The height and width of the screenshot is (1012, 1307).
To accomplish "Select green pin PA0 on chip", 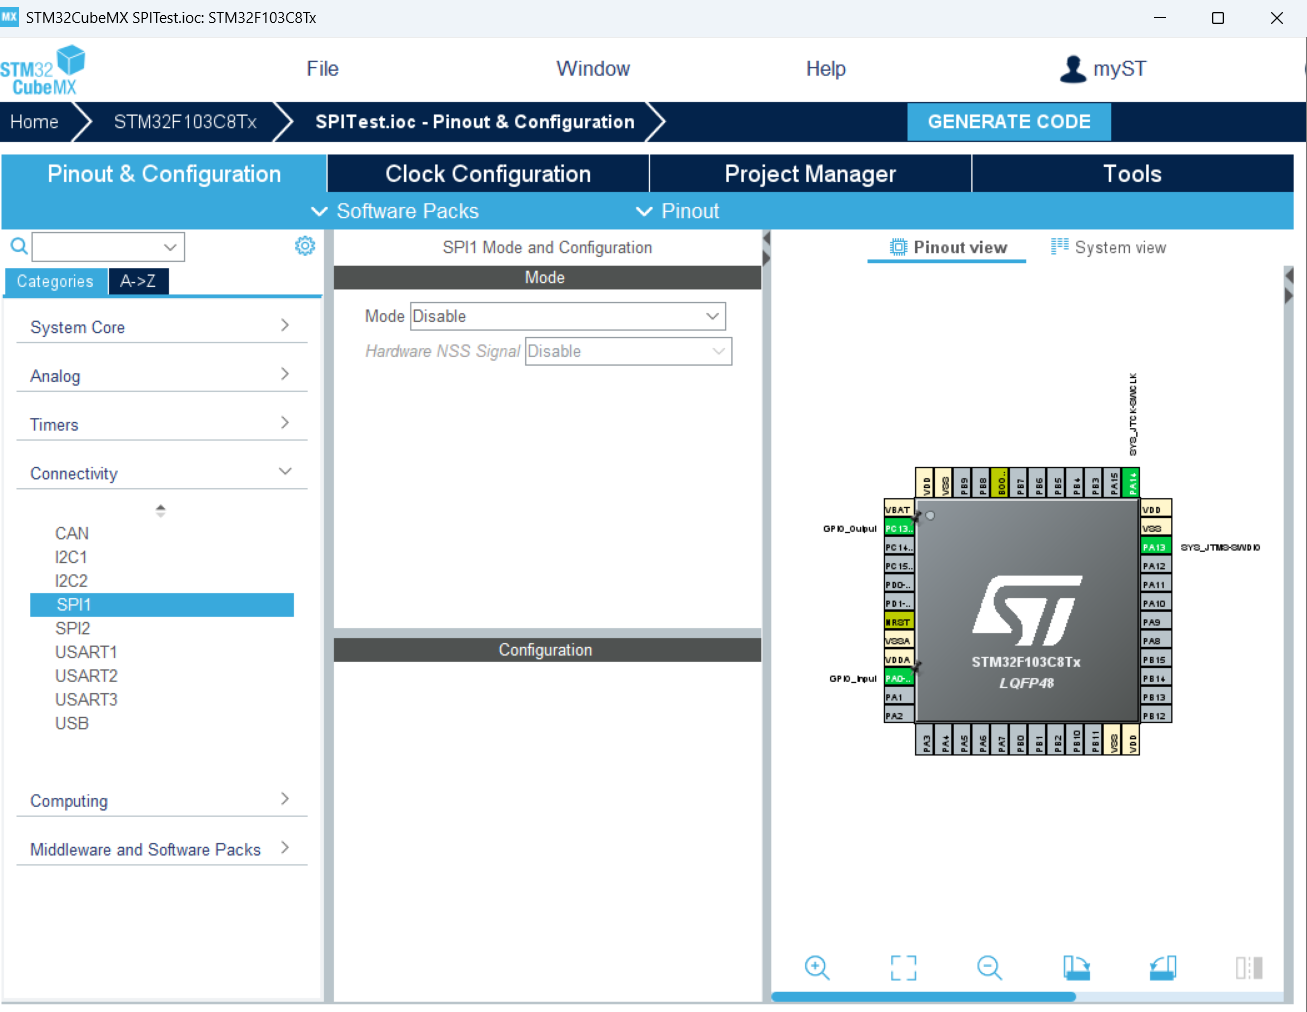I will pyautogui.click(x=899, y=678).
